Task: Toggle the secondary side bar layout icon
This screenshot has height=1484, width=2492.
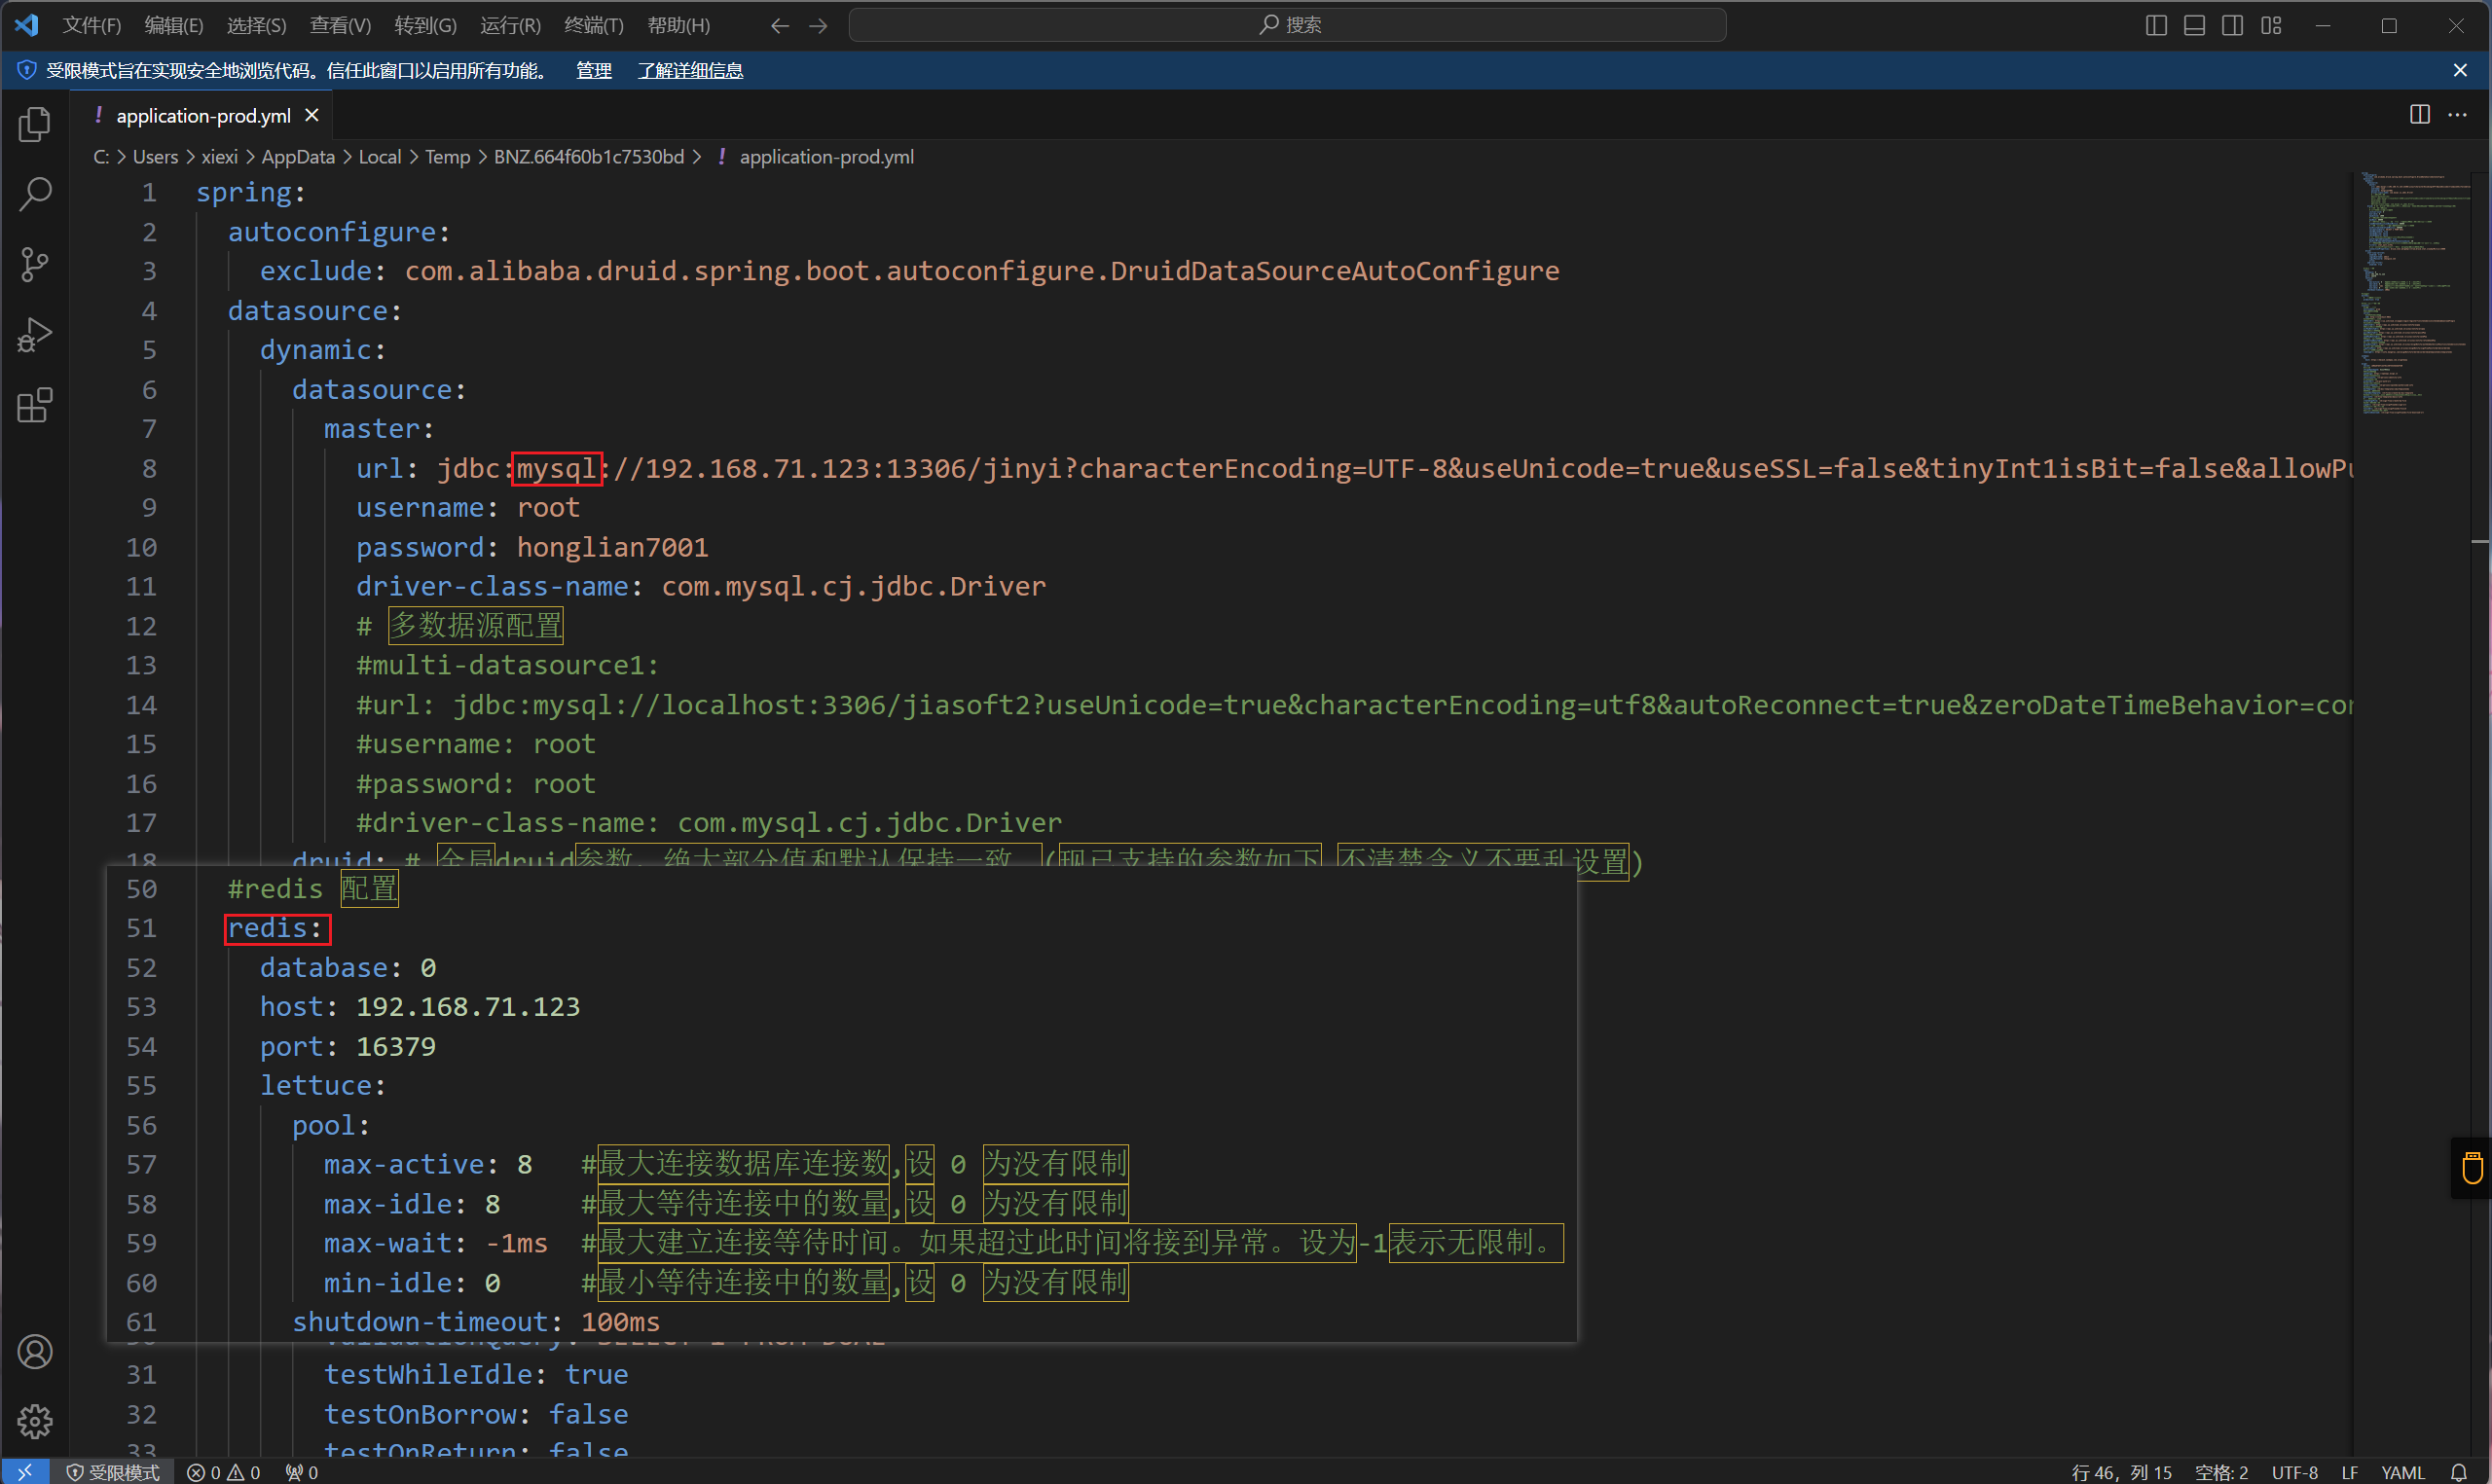Action: point(2232,25)
